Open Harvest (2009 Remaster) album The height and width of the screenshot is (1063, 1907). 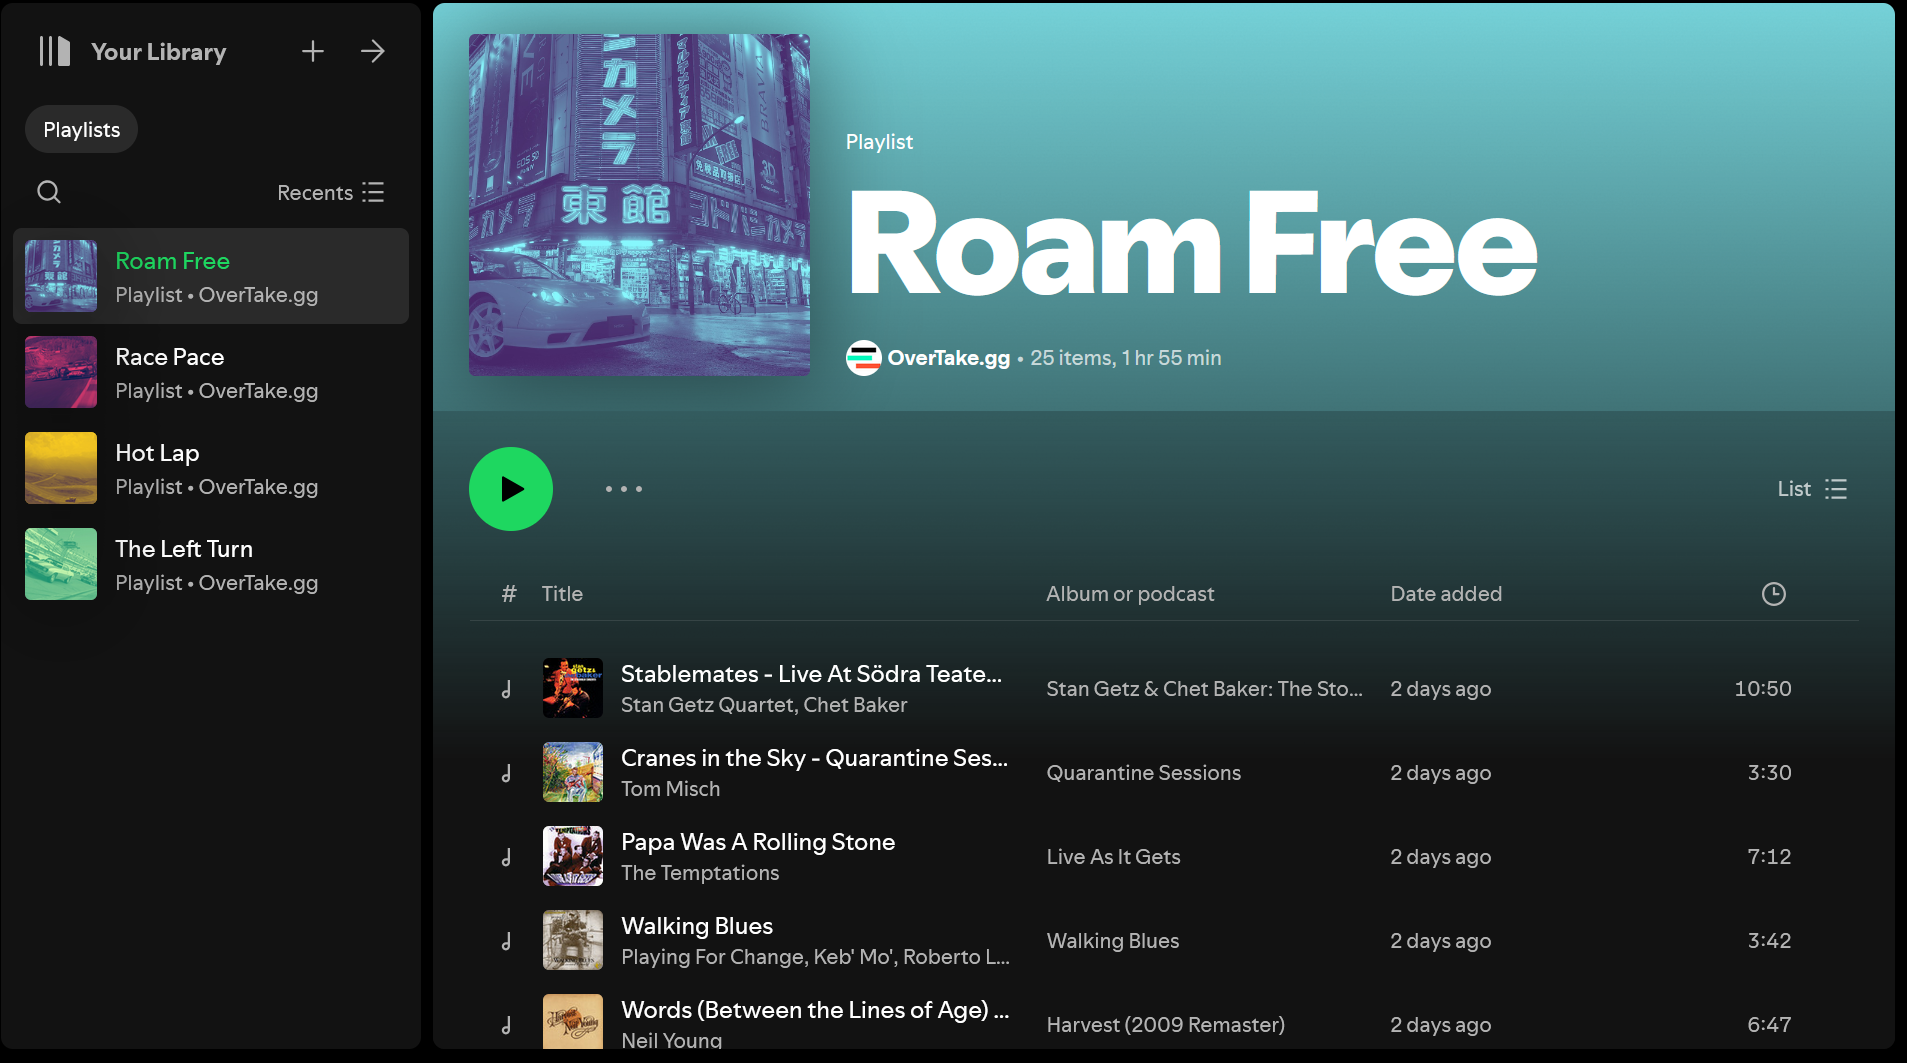point(1165,1025)
